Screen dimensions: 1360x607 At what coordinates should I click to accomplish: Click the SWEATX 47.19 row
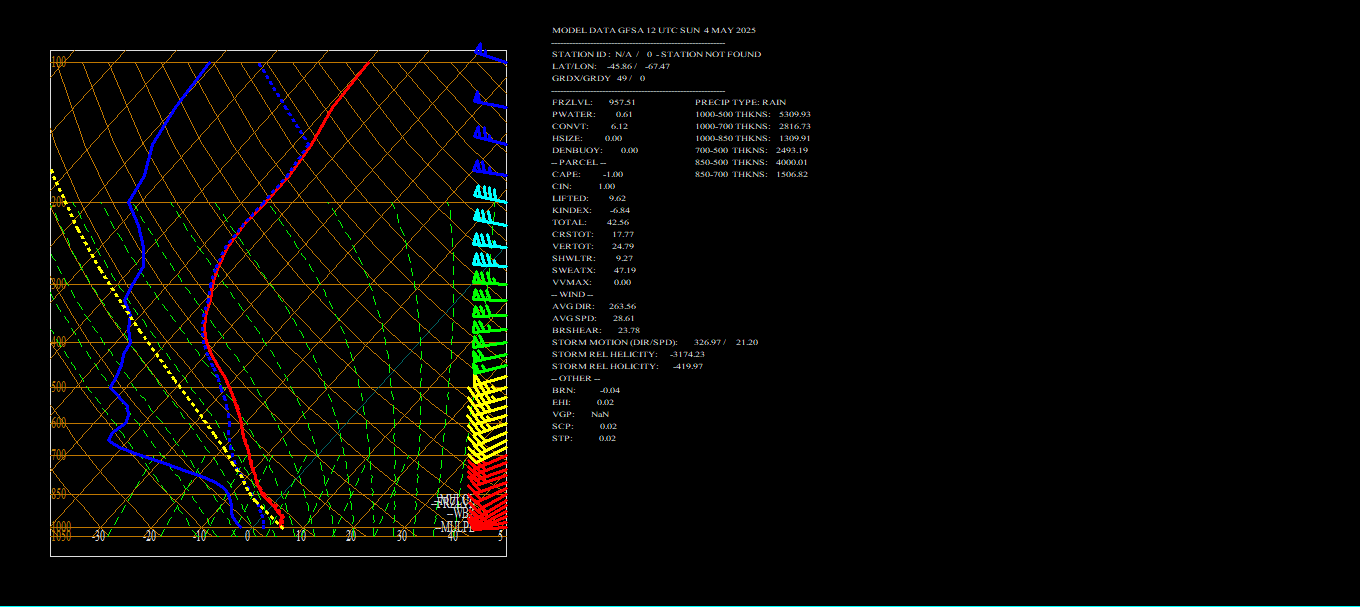tap(594, 270)
